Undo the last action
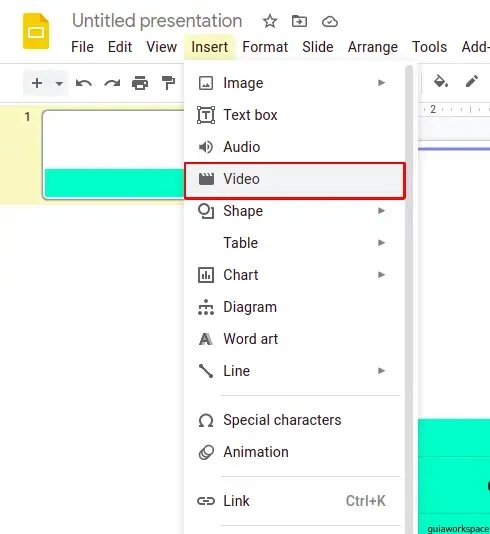 coord(84,83)
